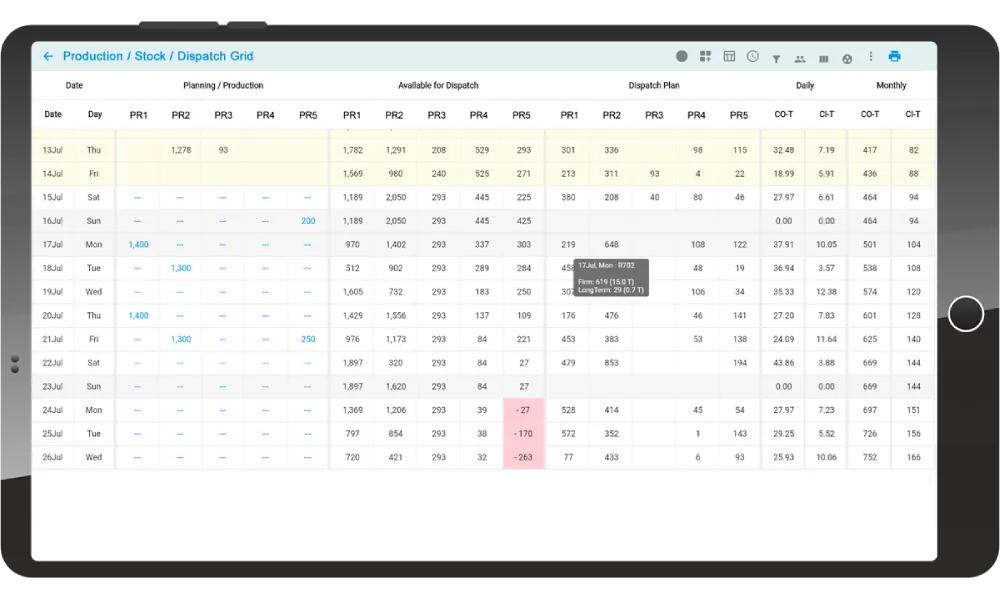Click the color palette icon
The width and height of the screenshot is (1000, 600).
click(x=847, y=58)
